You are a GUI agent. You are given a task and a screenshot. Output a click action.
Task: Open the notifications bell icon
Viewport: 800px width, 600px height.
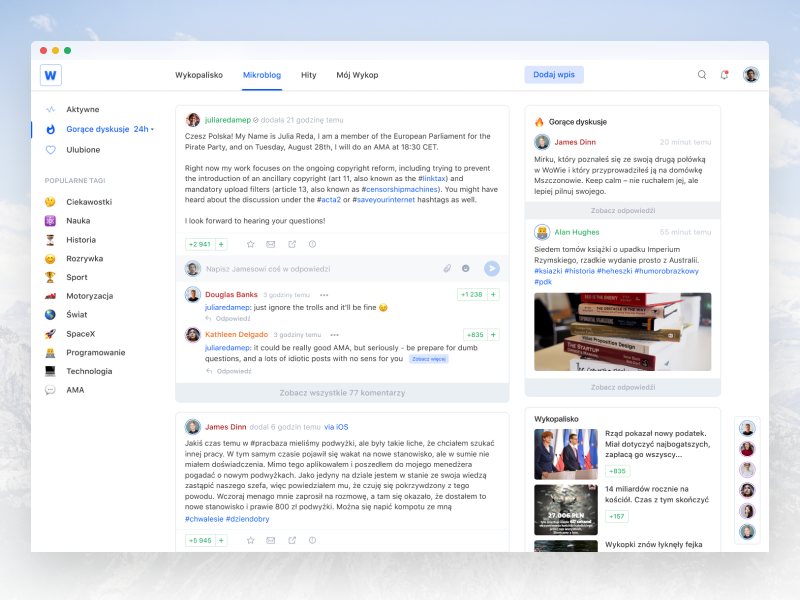point(724,74)
